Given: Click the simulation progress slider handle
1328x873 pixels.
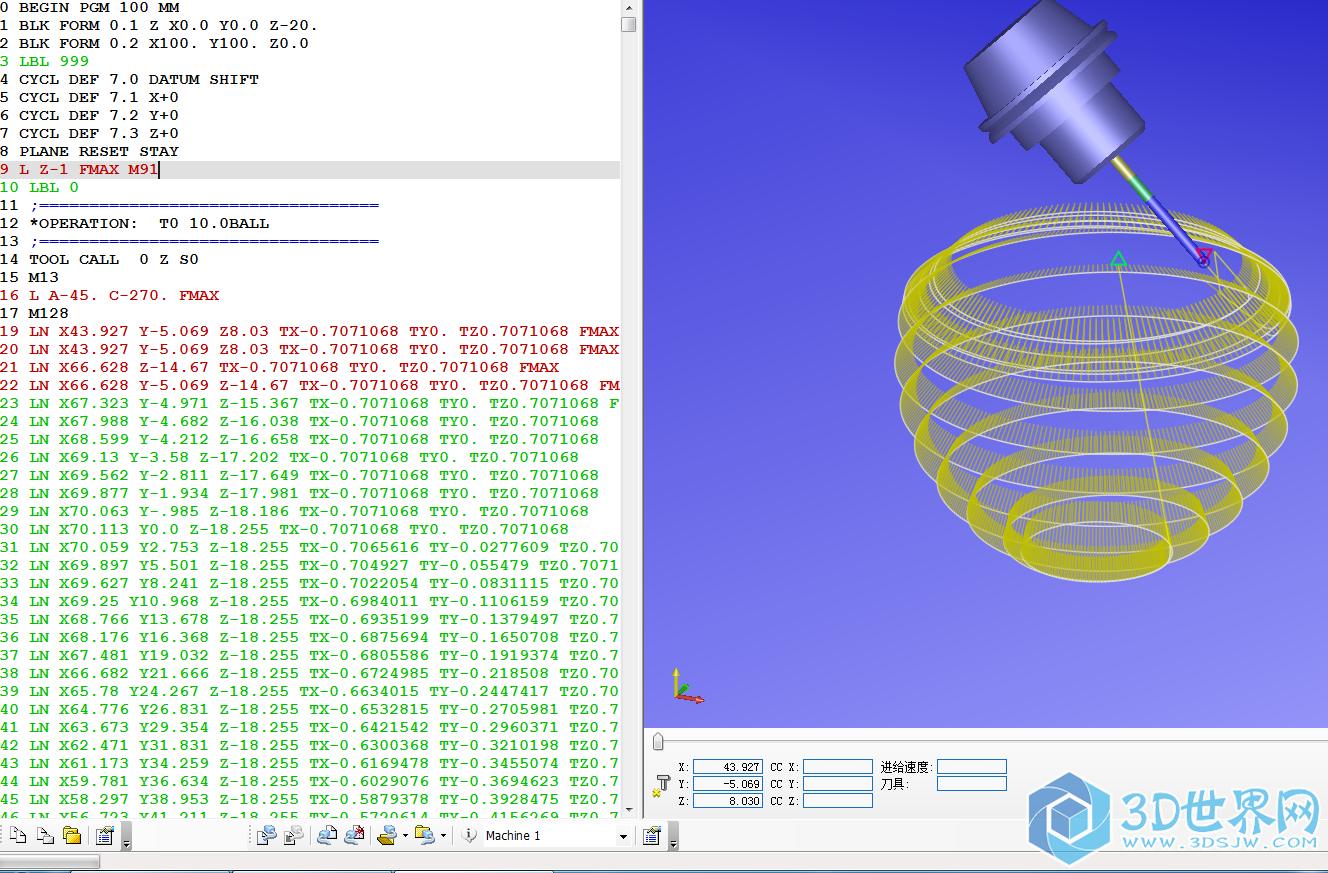Looking at the screenshot, I should point(657,741).
